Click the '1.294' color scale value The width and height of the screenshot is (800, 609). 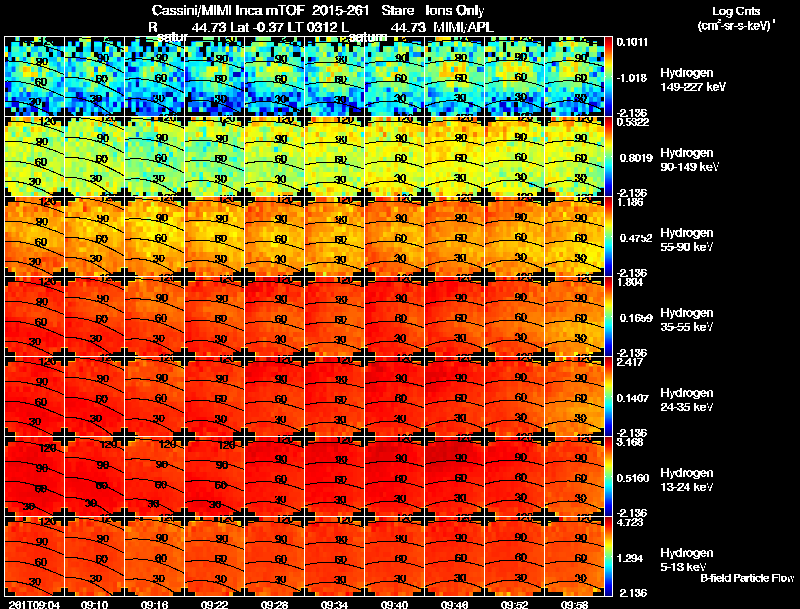point(630,559)
